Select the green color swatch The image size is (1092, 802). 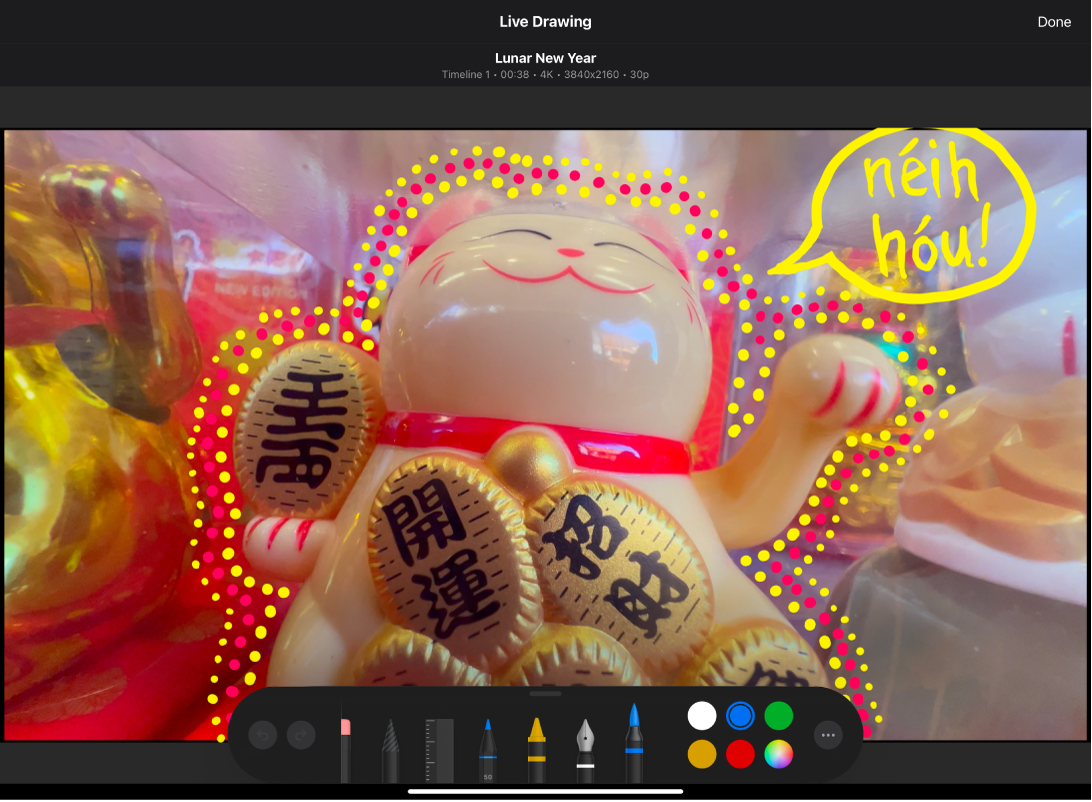tap(778, 716)
